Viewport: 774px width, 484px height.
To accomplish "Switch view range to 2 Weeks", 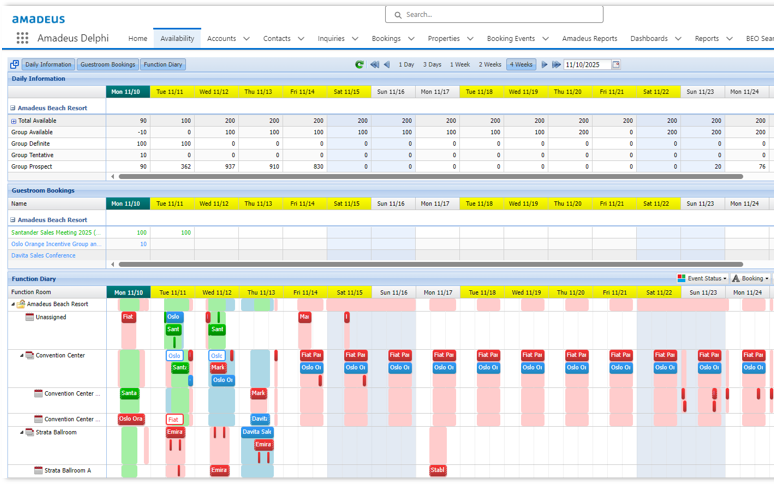I will (x=490, y=64).
